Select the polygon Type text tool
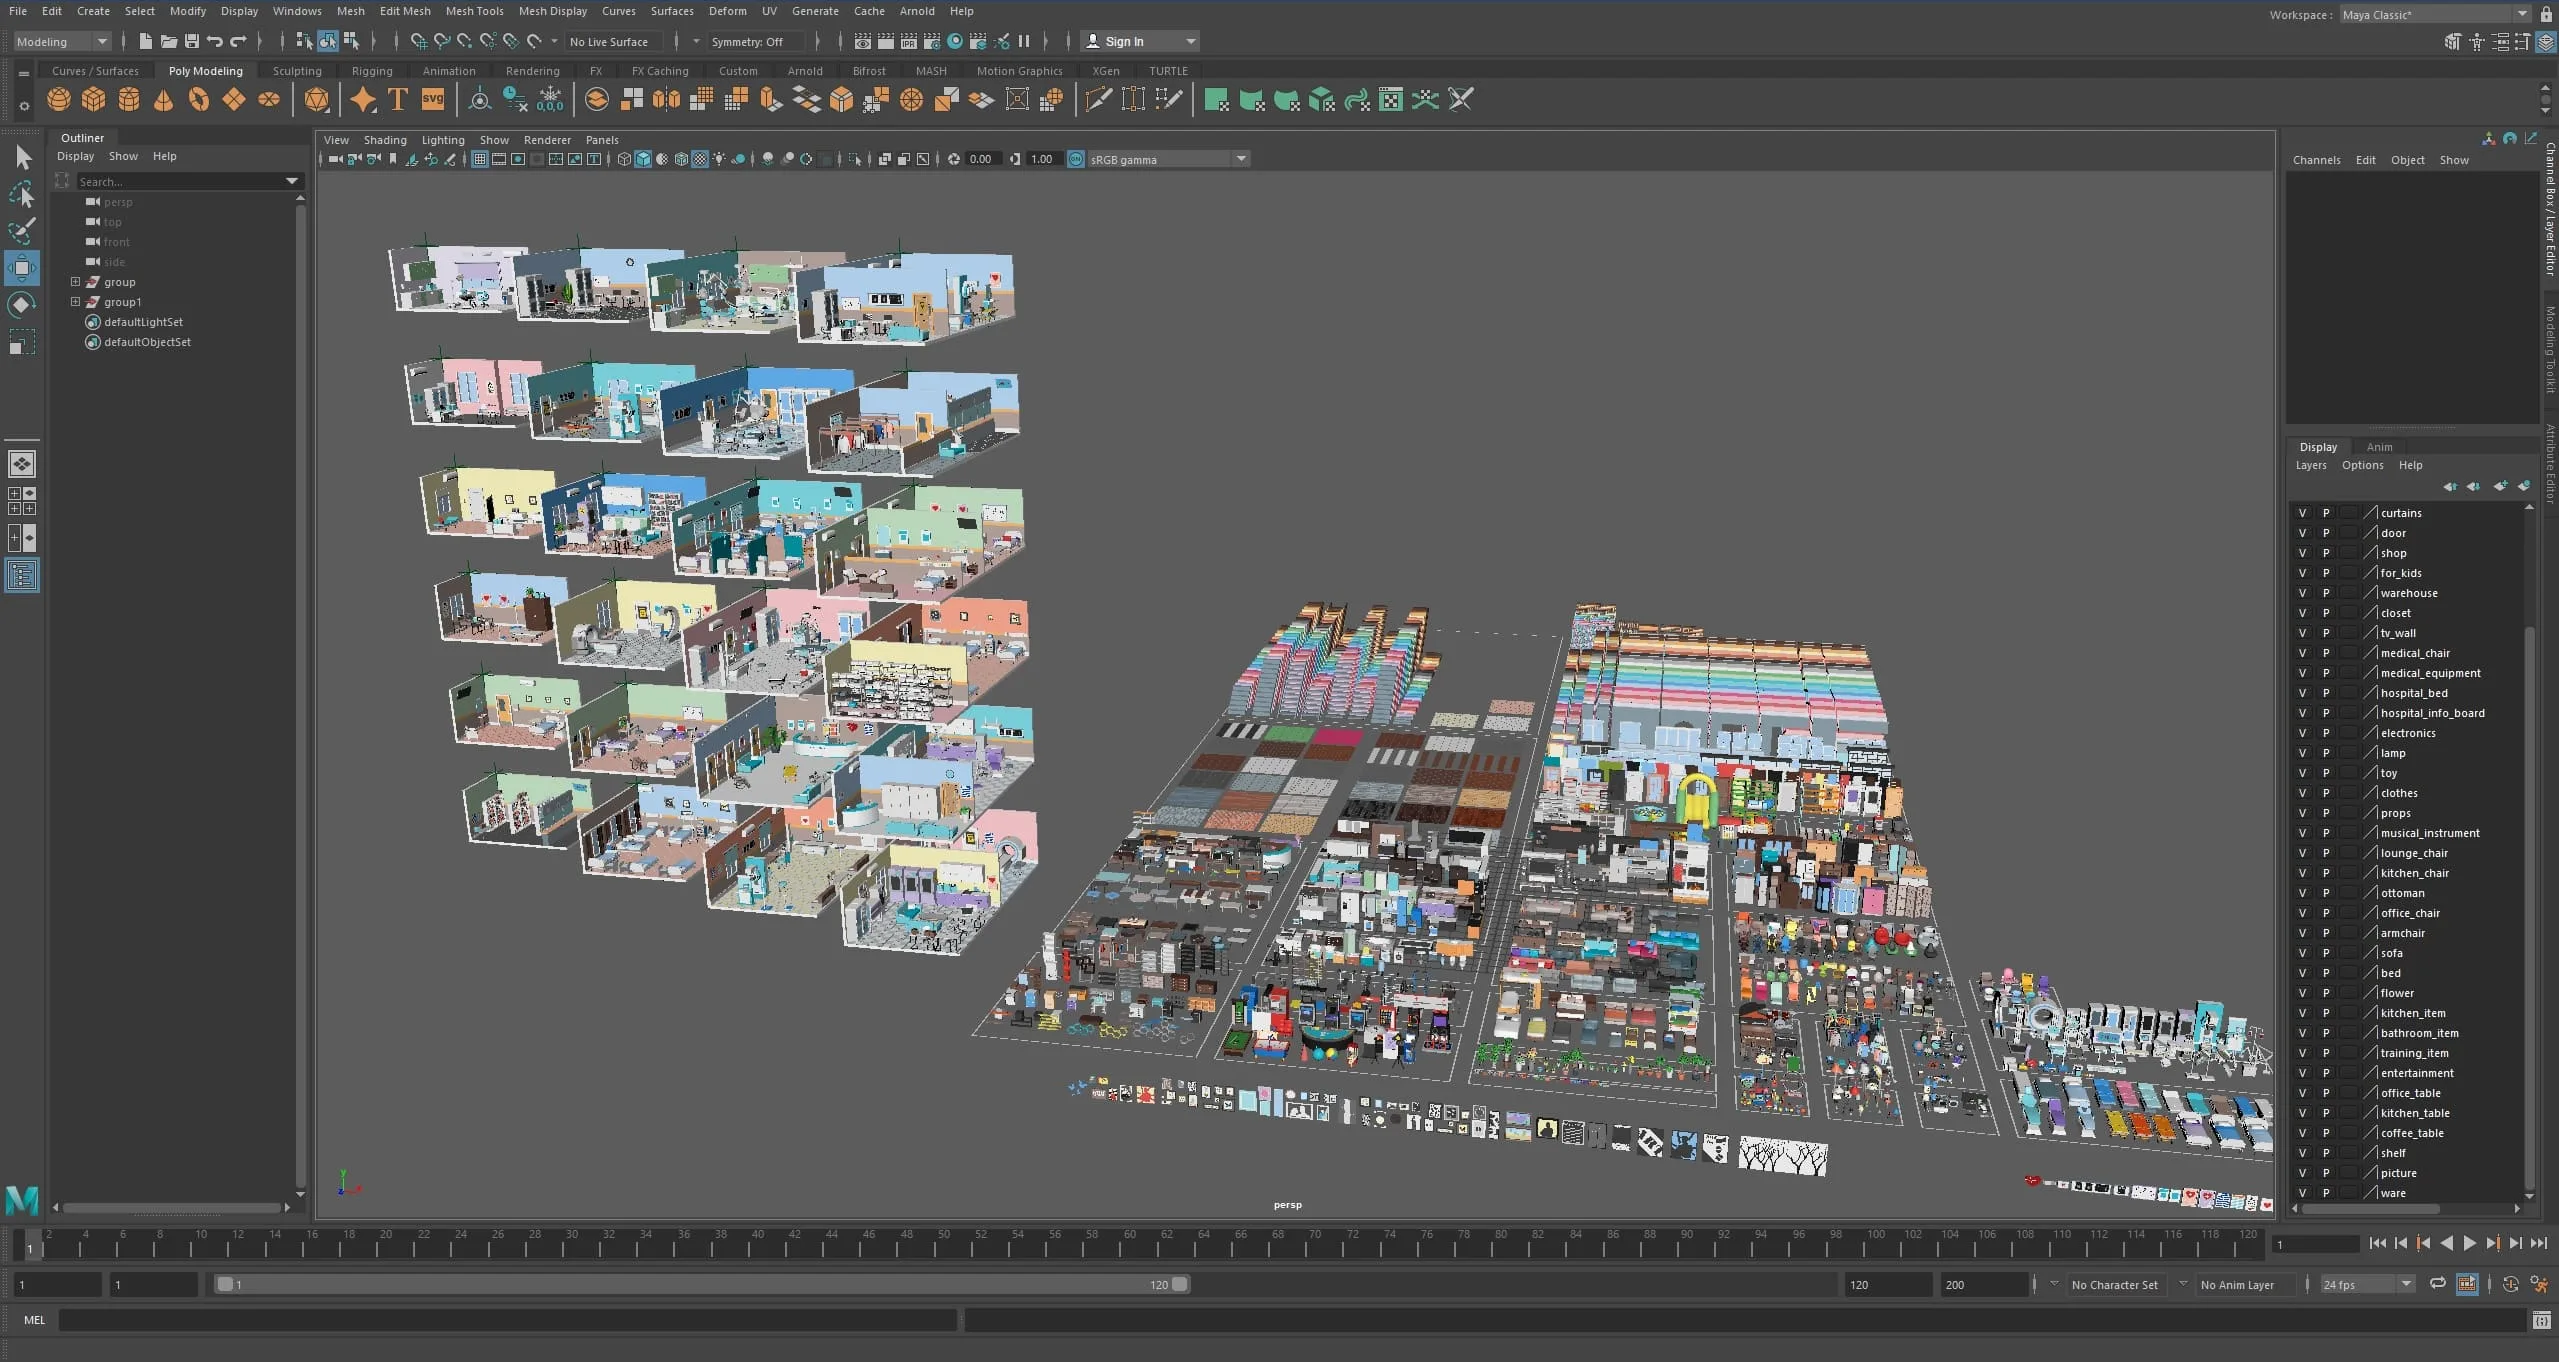 click(398, 100)
